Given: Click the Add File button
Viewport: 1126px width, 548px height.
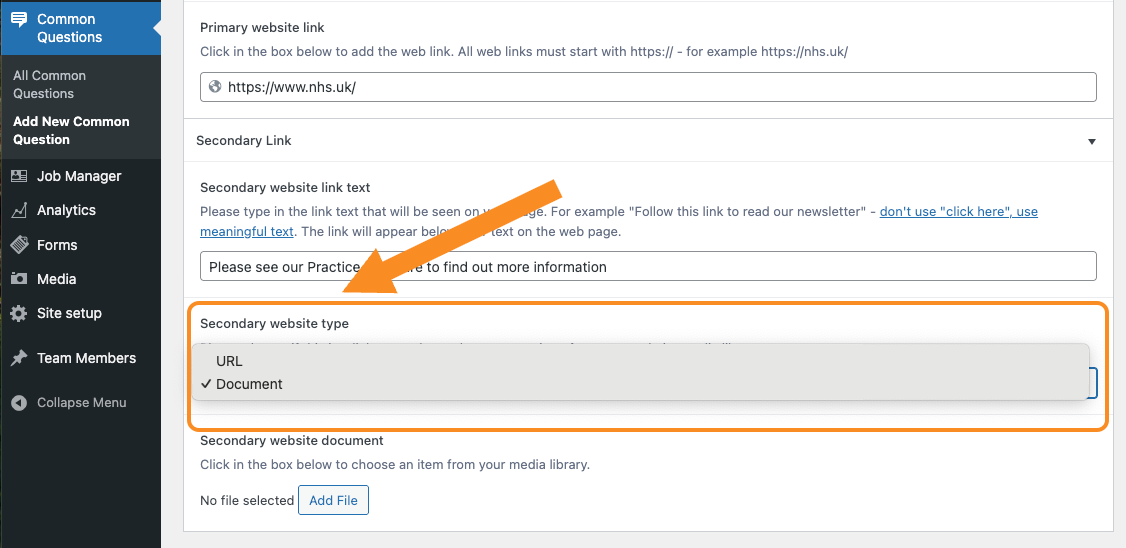Looking at the screenshot, I should tap(333, 501).
